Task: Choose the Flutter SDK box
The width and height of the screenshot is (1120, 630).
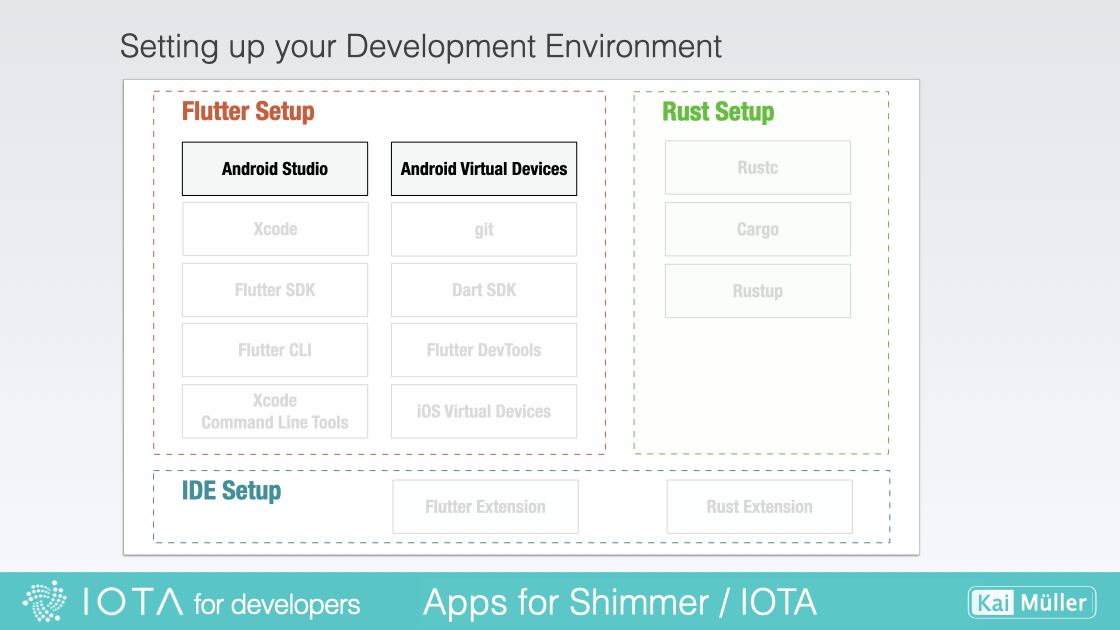Action: point(275,290)
